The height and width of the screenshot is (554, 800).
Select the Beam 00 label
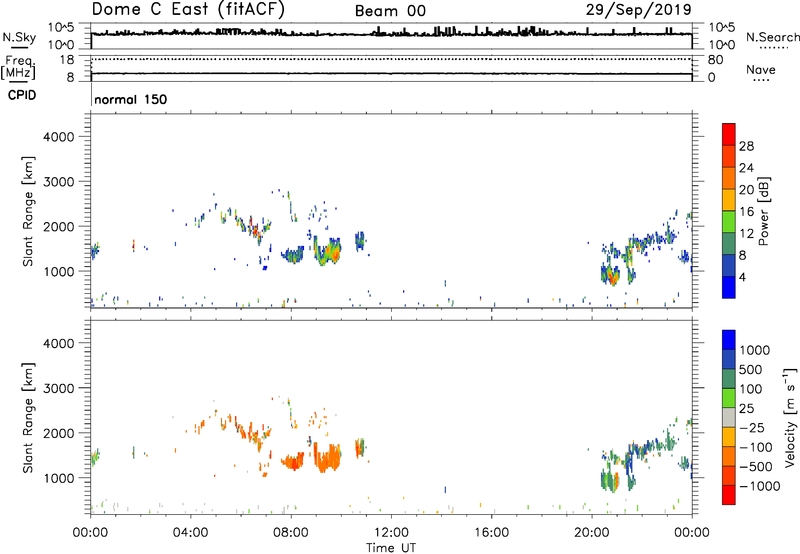(390, 11)
